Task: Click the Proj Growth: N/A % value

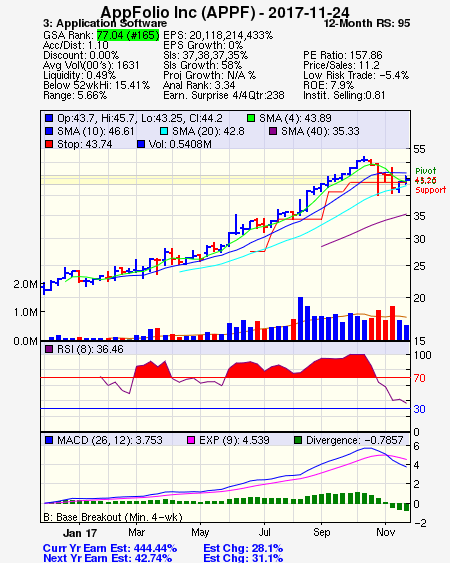Action: coord(210,75)
